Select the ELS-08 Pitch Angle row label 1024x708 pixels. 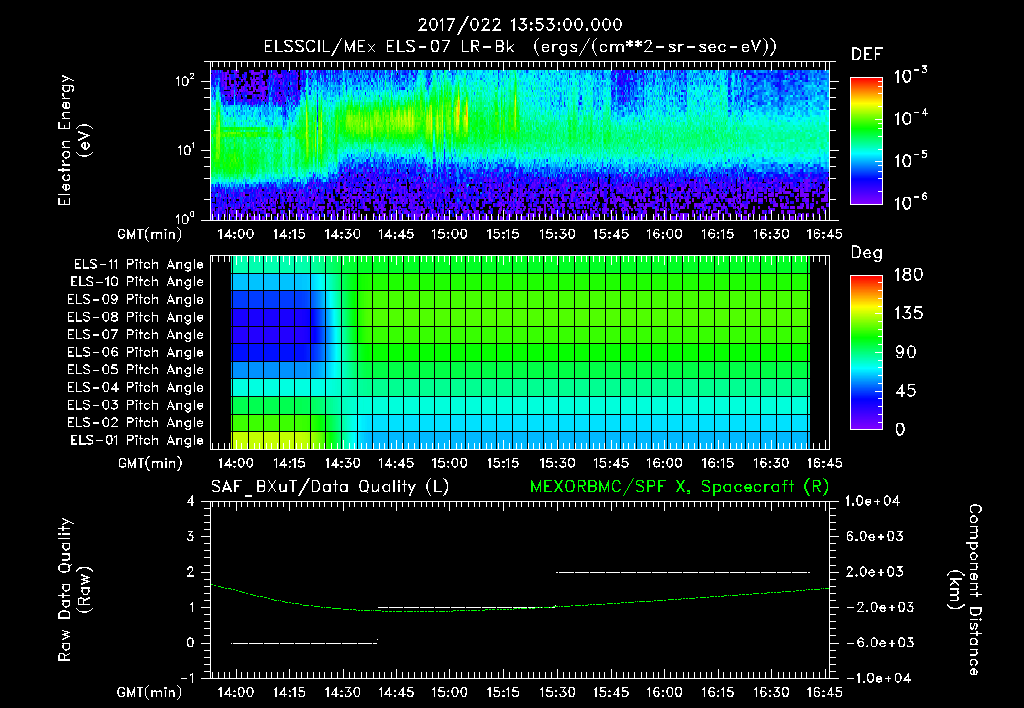(136, 317)
